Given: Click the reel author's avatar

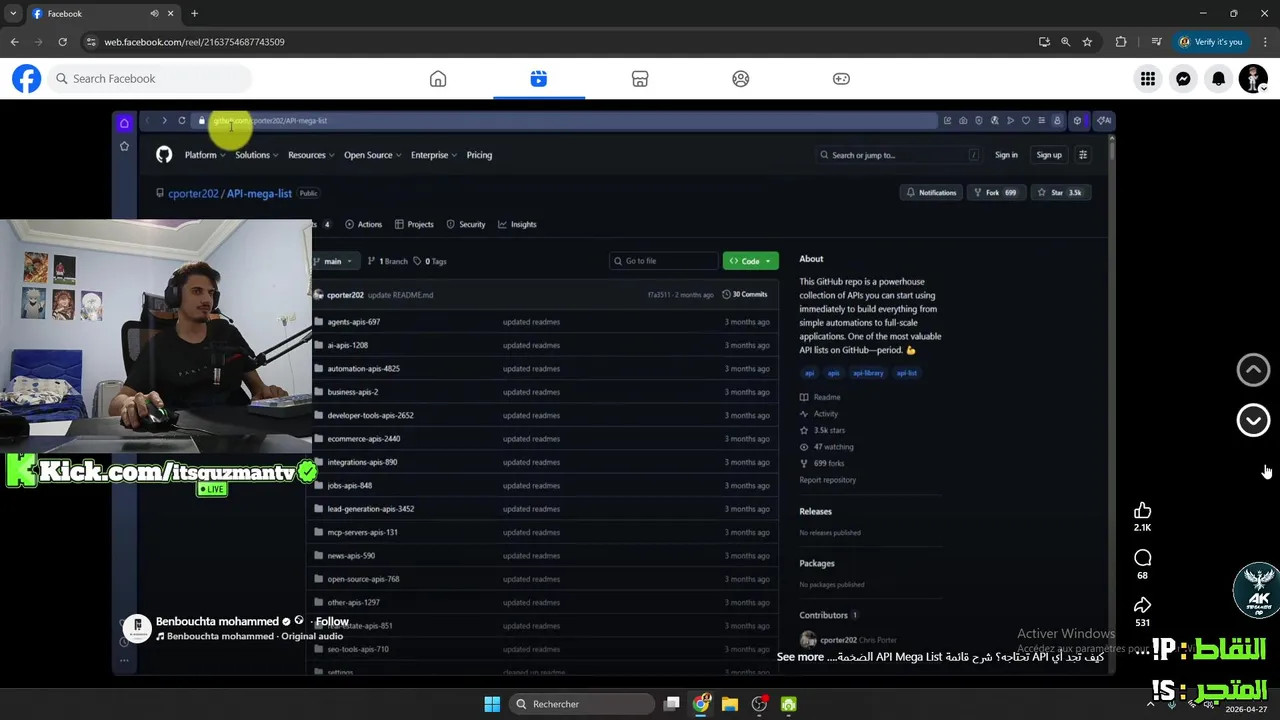Looking at the screenshot, I should pyautogui.click(x=137, y=627).
